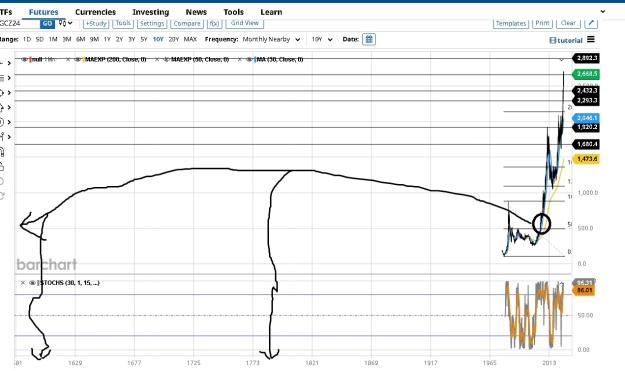This screenshot has width=625, height=371.
Task: Click the orange 86.01 stochastic label
Action: [x=584, y=291]
